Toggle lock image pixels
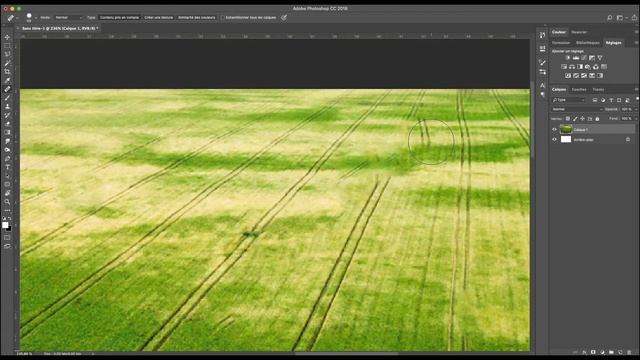The image size is (640, 360). click(x=575, y=119)
